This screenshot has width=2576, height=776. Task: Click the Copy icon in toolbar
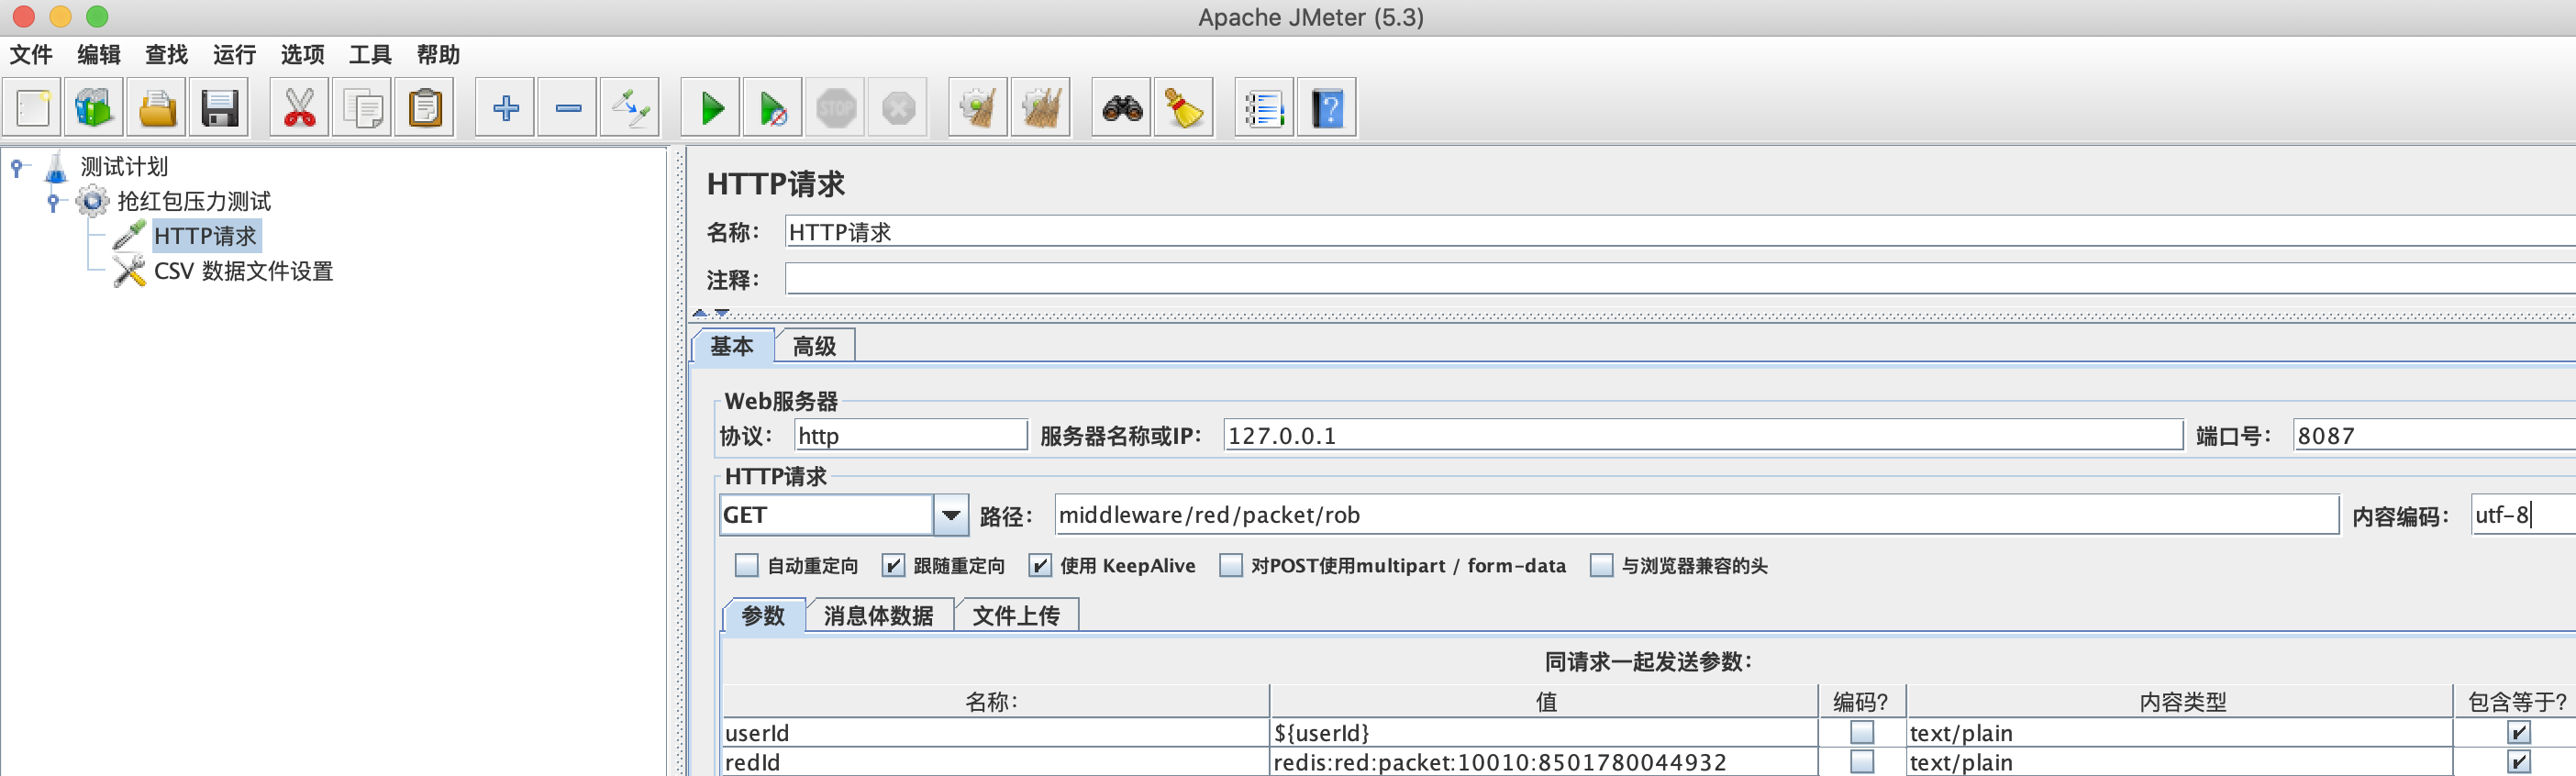[x=362, y=108]
